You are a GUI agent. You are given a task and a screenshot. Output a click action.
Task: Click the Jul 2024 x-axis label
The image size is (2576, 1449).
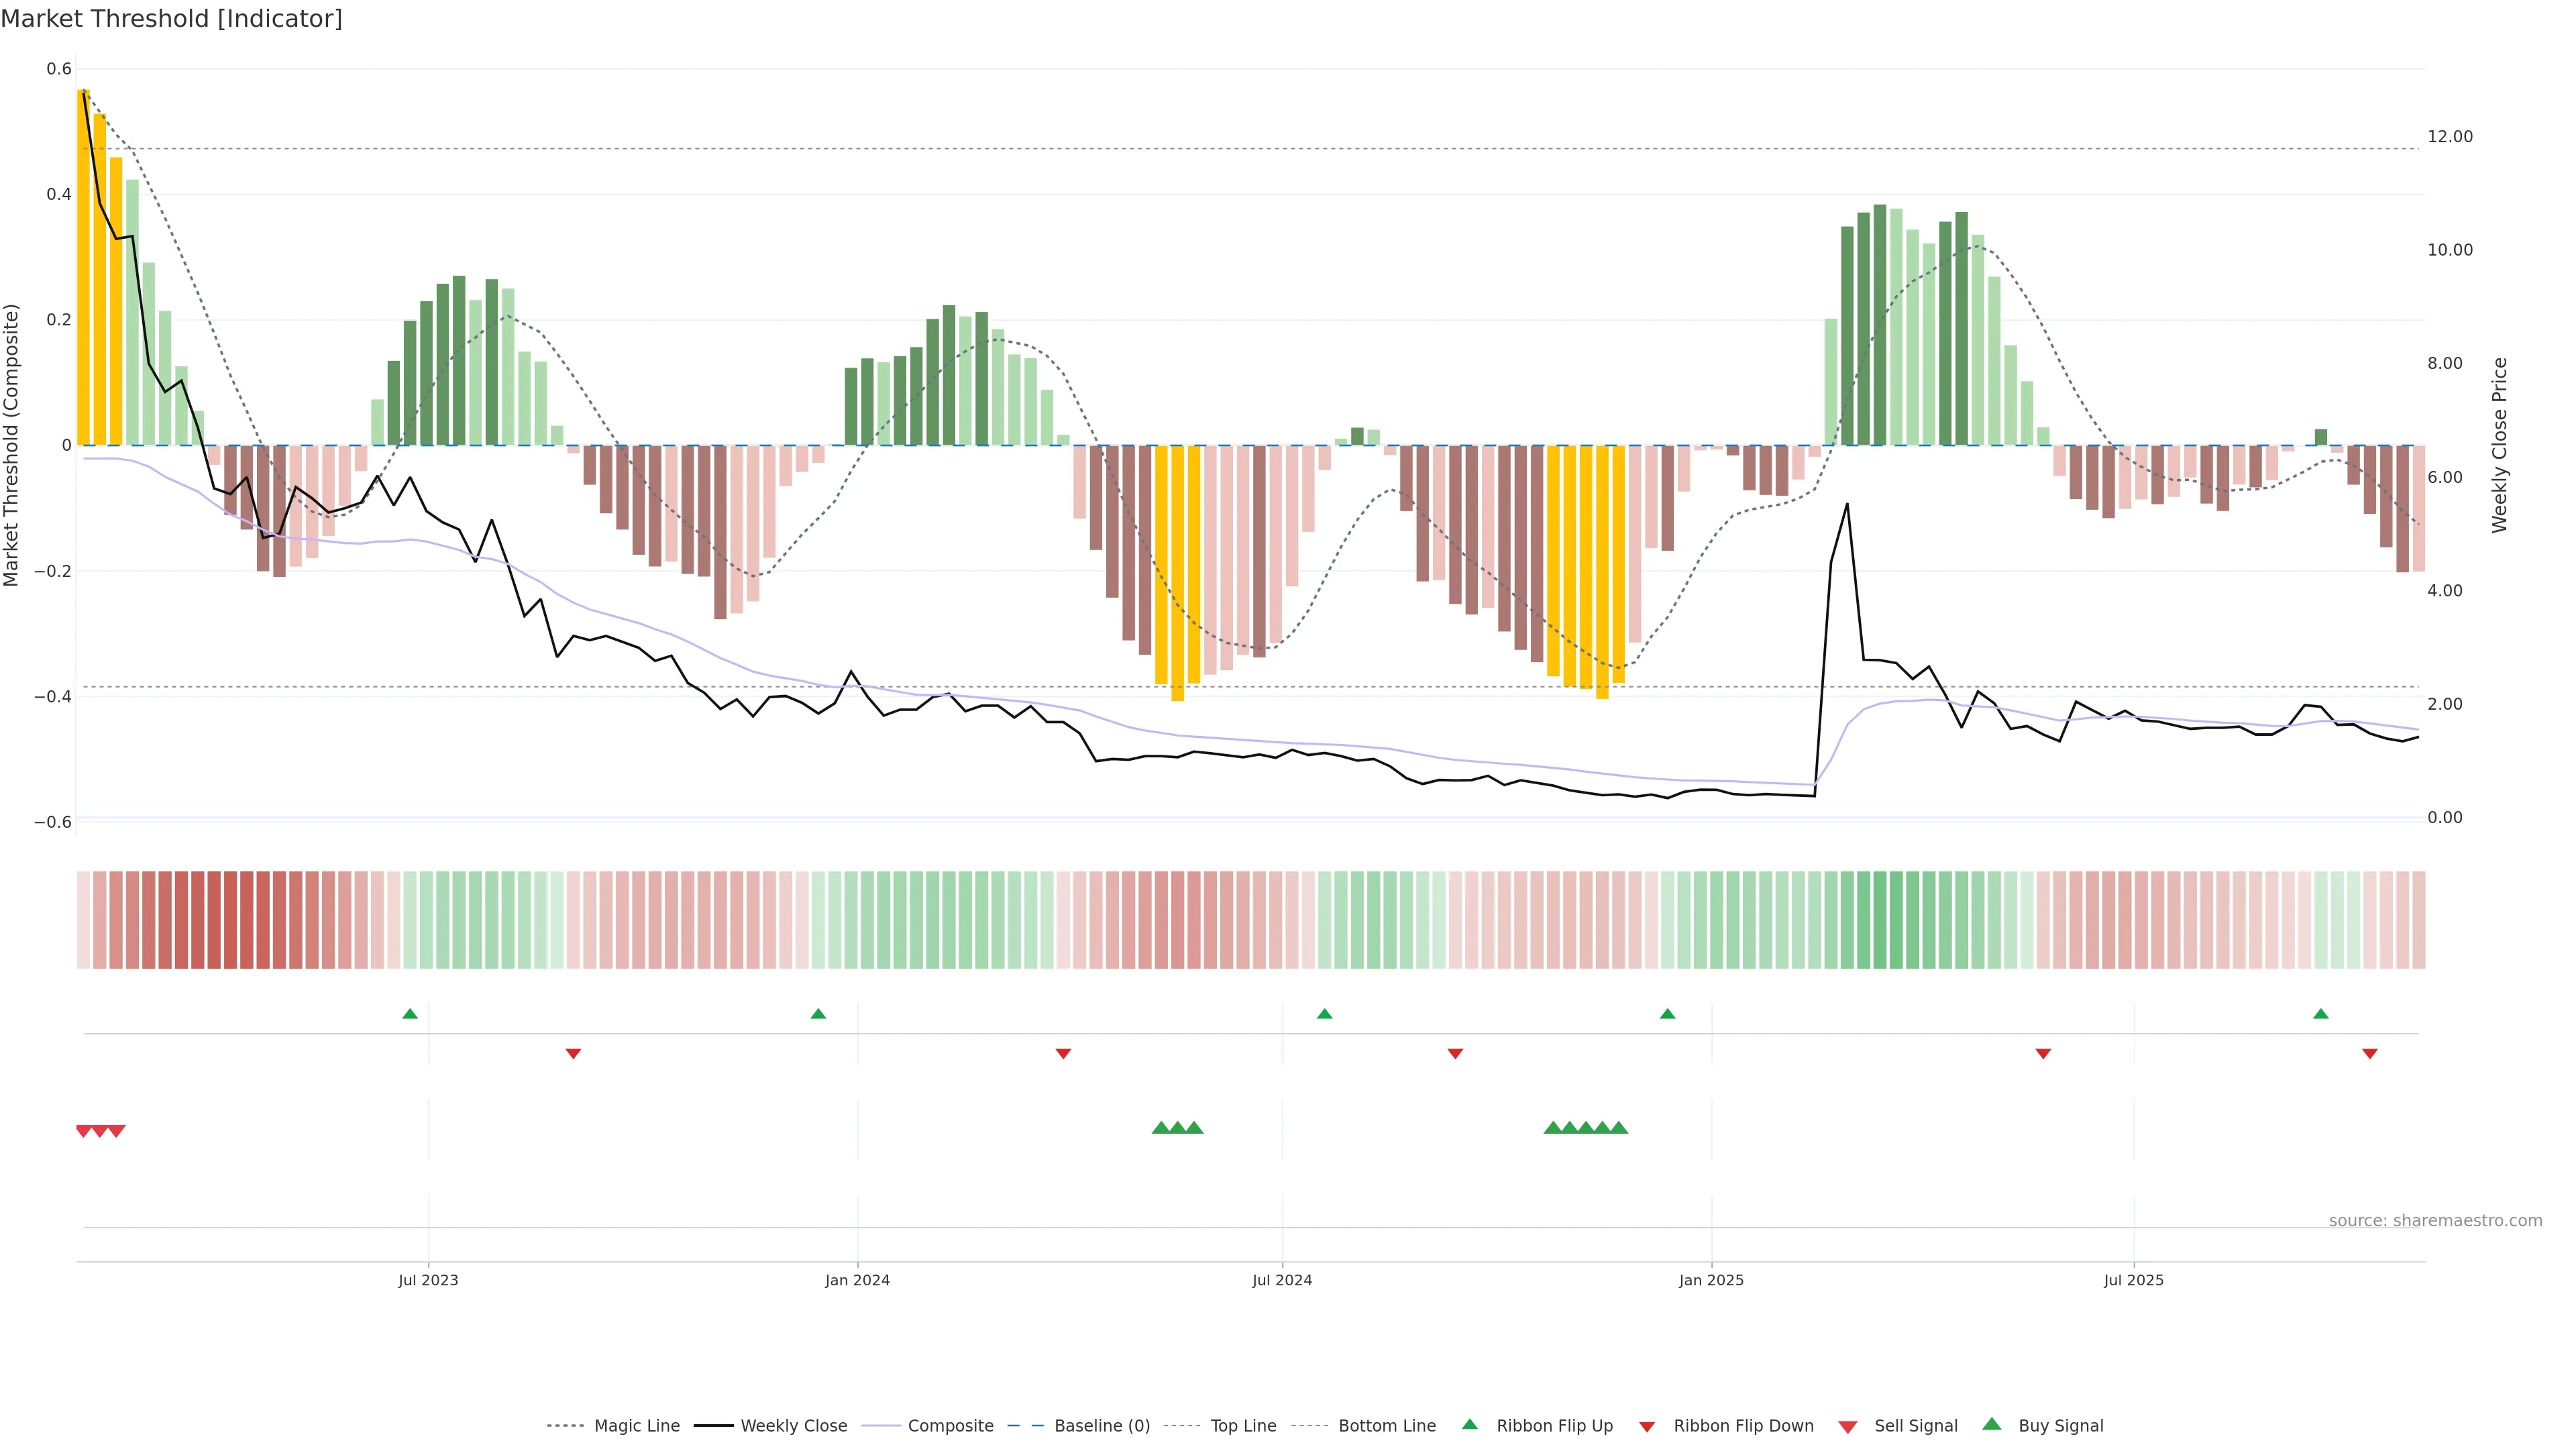click(x=1282, y=1280)
